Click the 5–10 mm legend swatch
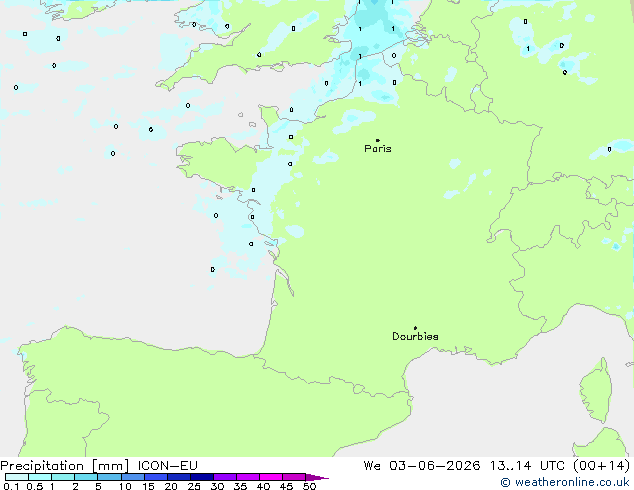 [x=109, y=477]
